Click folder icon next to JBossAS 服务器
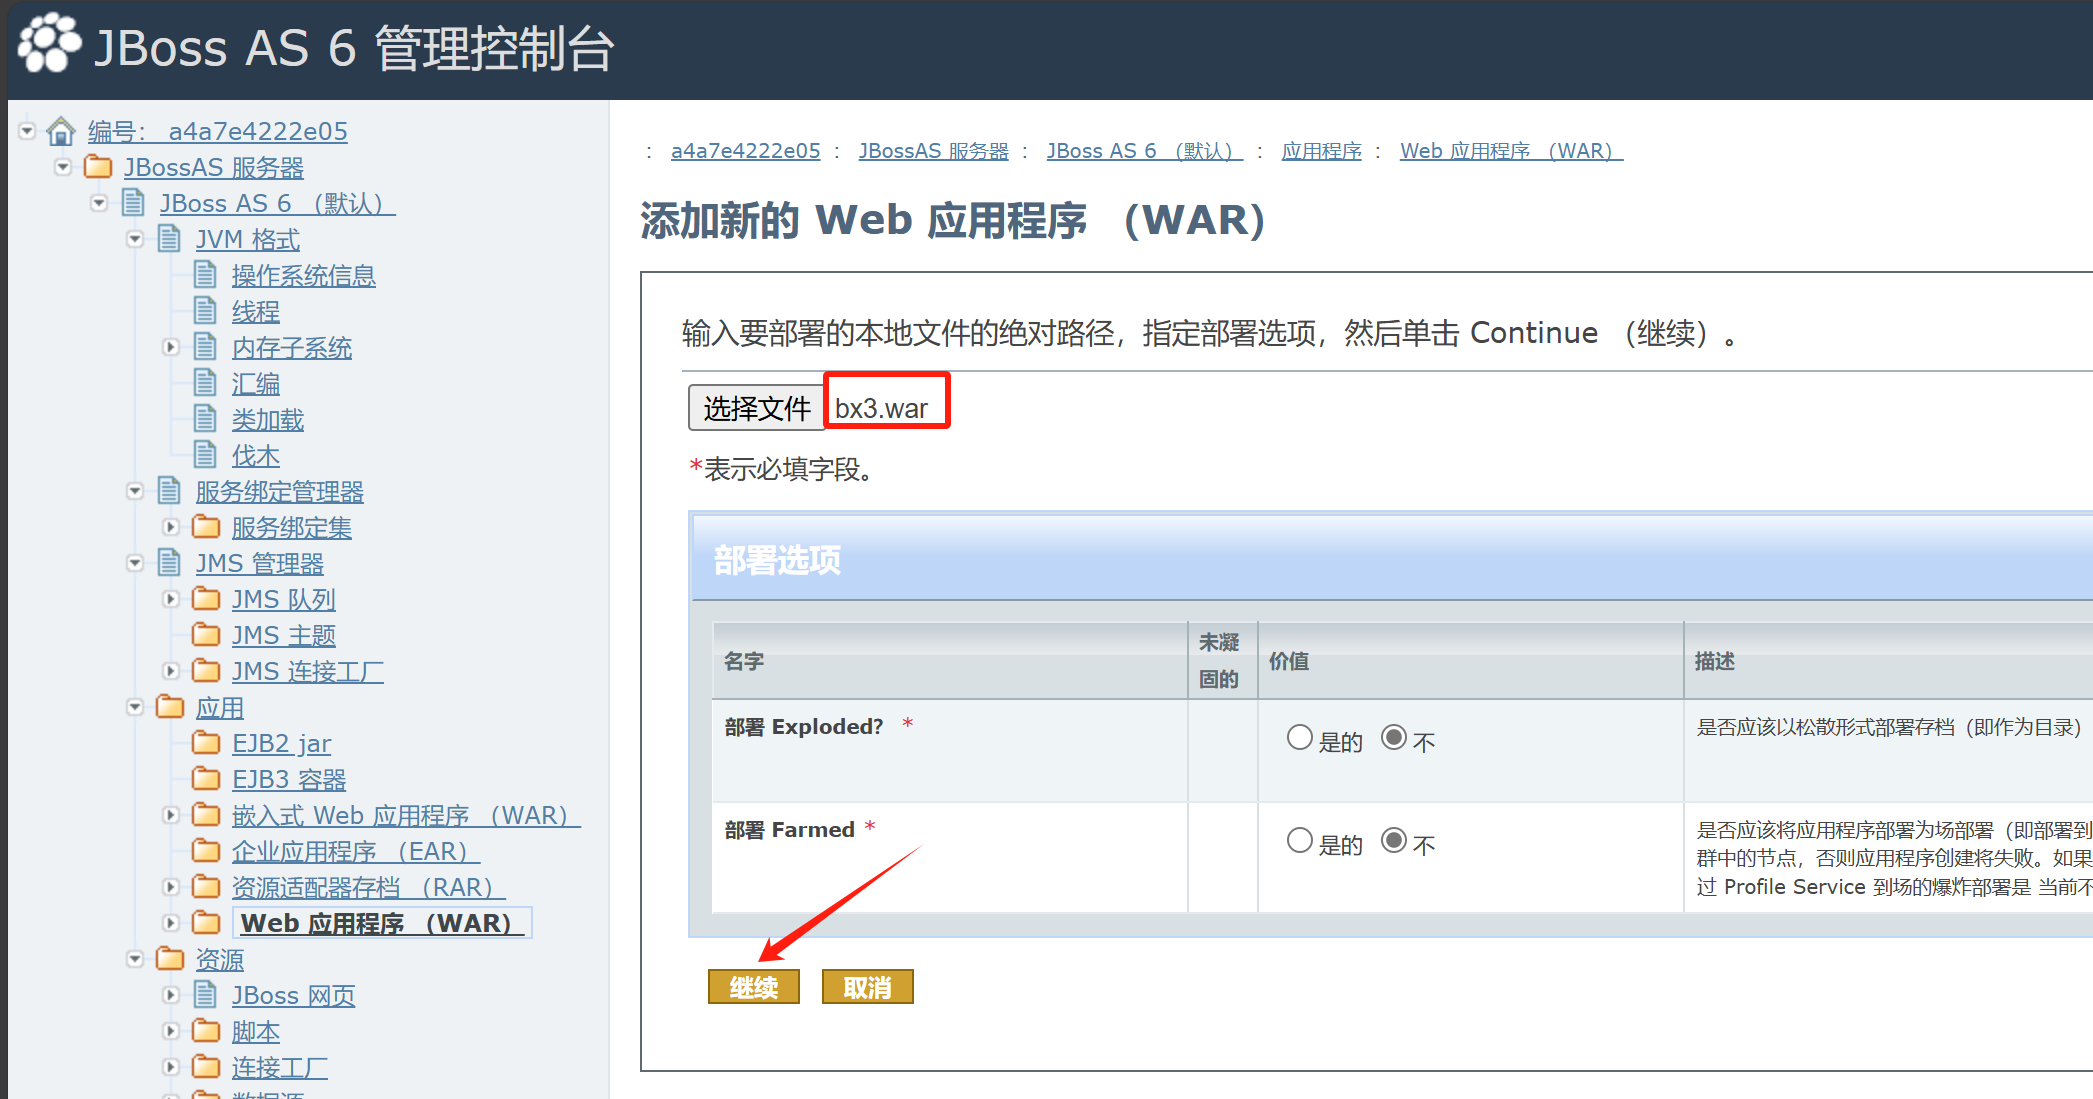Viewport: 2093px width, 1099px height. 98,166
